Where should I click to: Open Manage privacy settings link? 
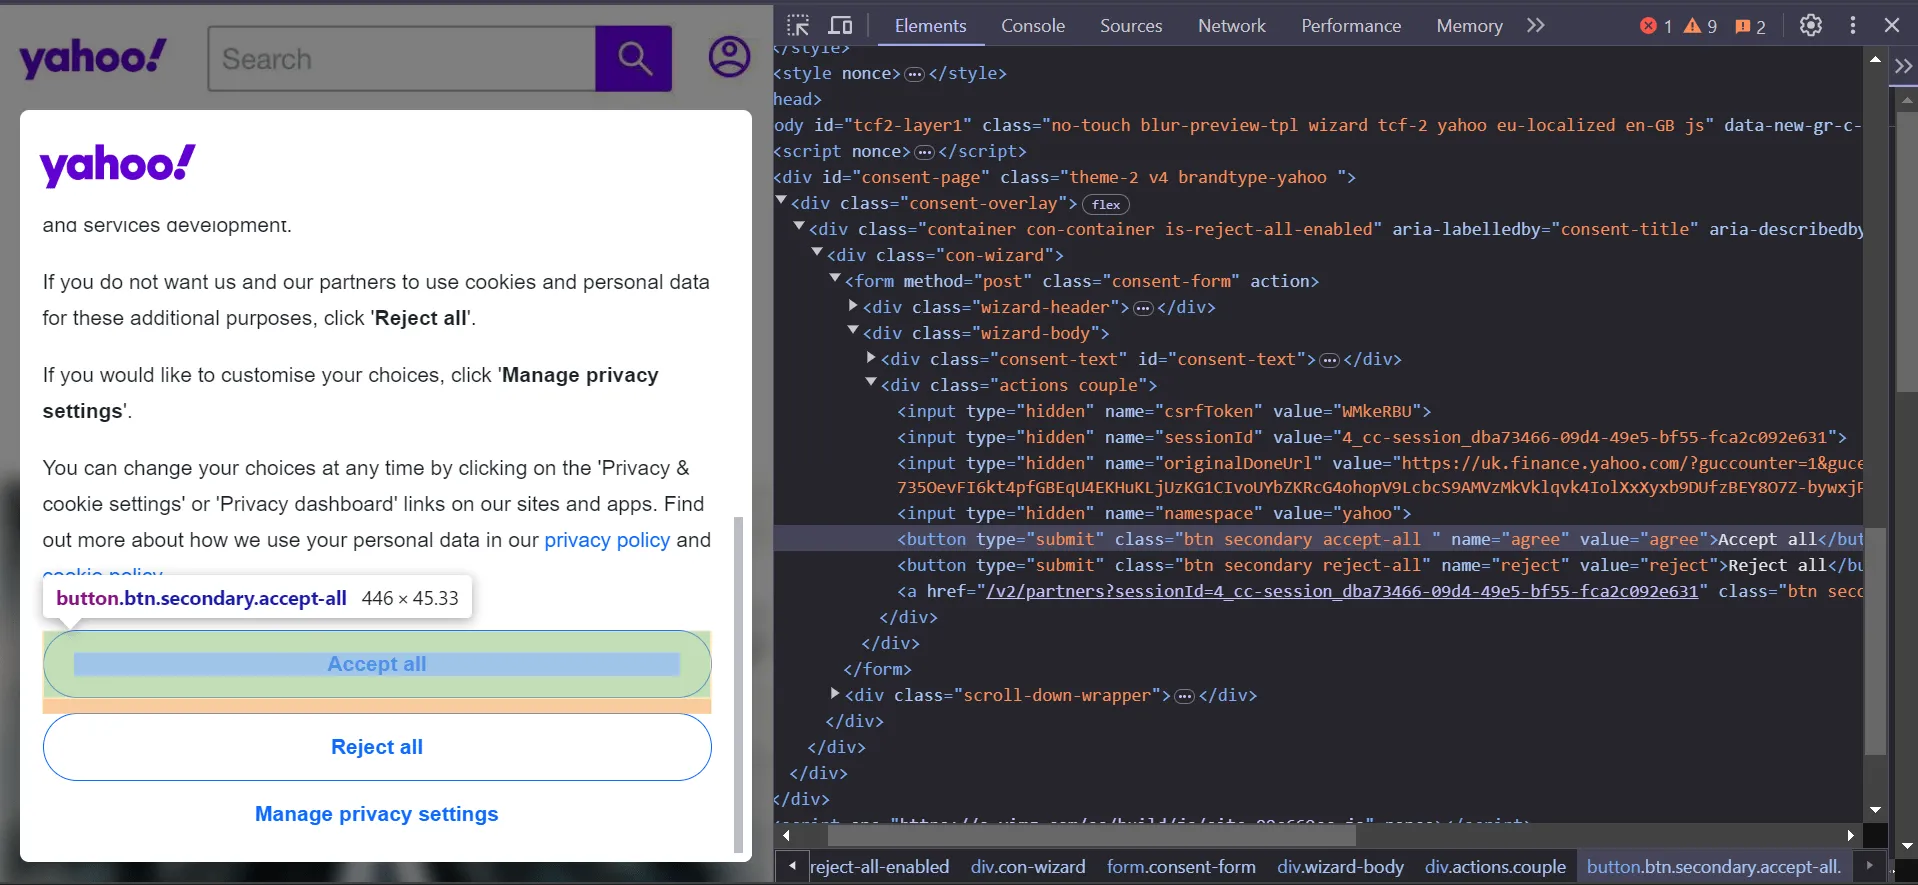[x=377, y=814]
